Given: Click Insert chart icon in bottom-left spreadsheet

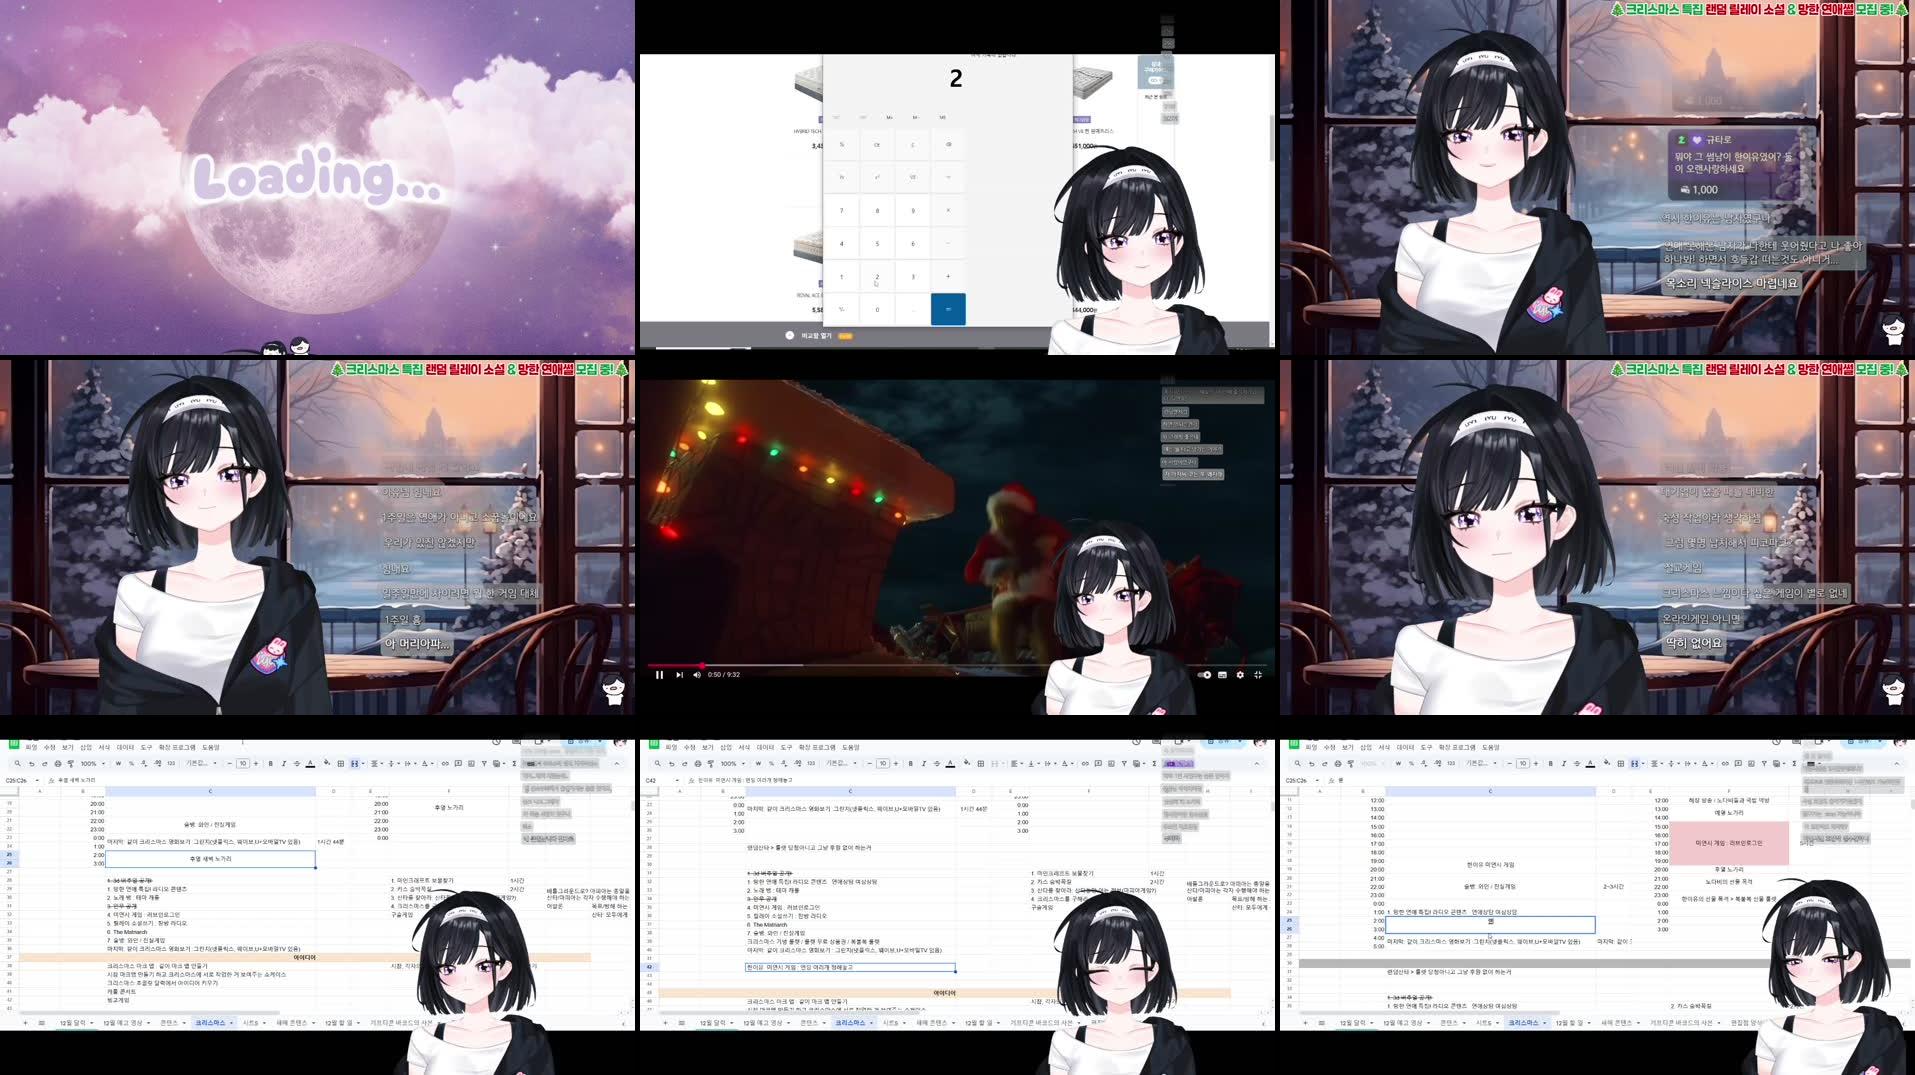Looking at the screenshot, I should click(x=471, y=764).
